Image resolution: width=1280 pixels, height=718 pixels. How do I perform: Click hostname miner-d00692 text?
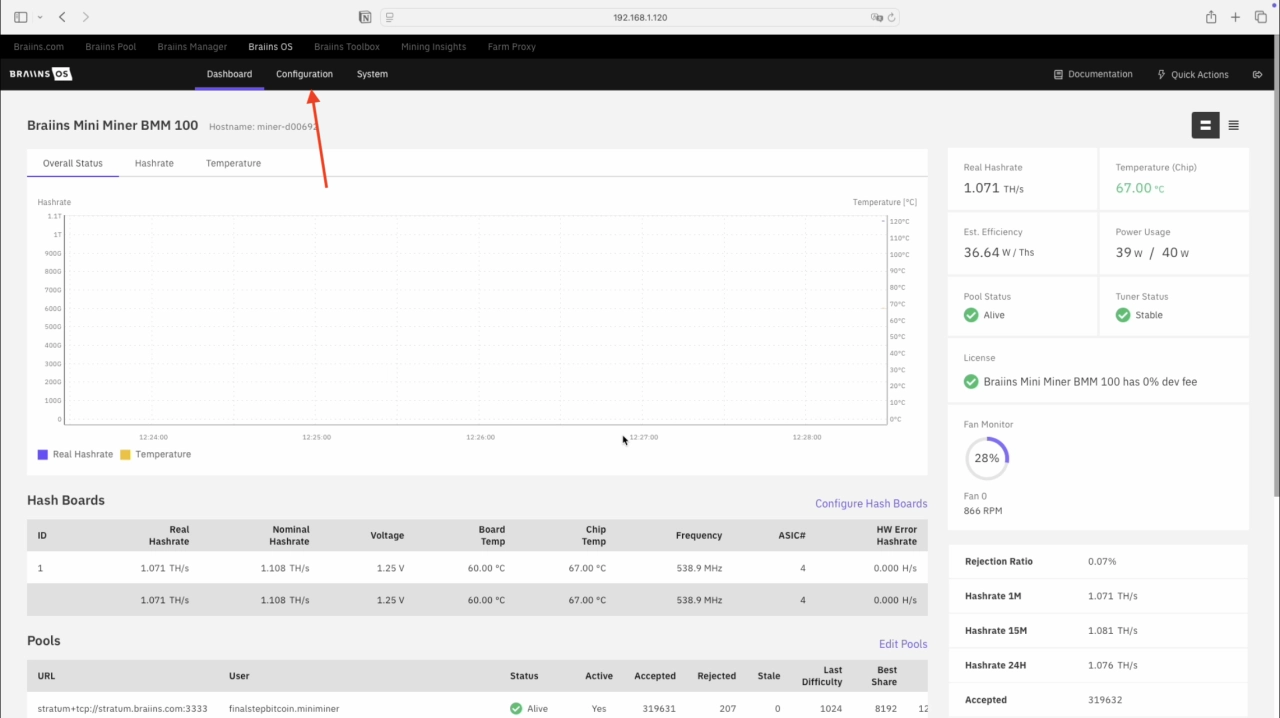pyautogui.click(x=264, y=127)
